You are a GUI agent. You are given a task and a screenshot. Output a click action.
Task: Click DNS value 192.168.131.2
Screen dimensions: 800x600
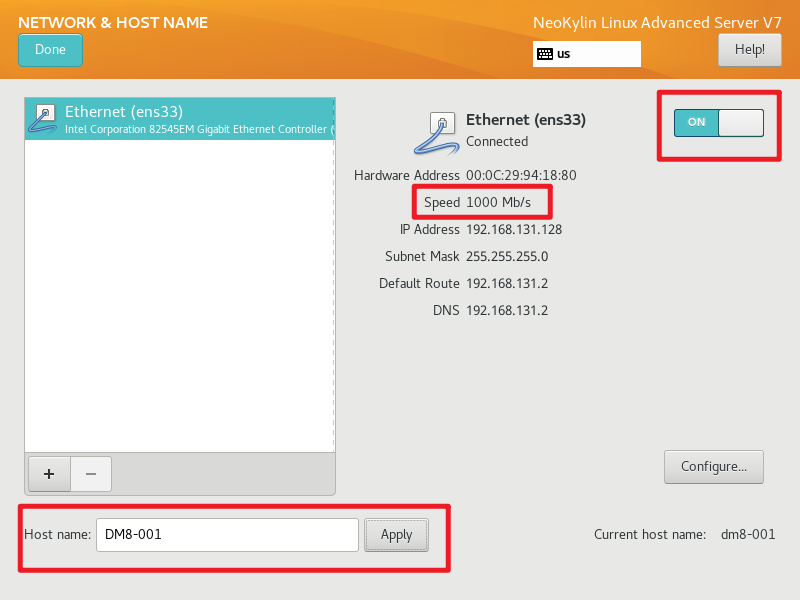pyautogui.click(x=507, y=311)
